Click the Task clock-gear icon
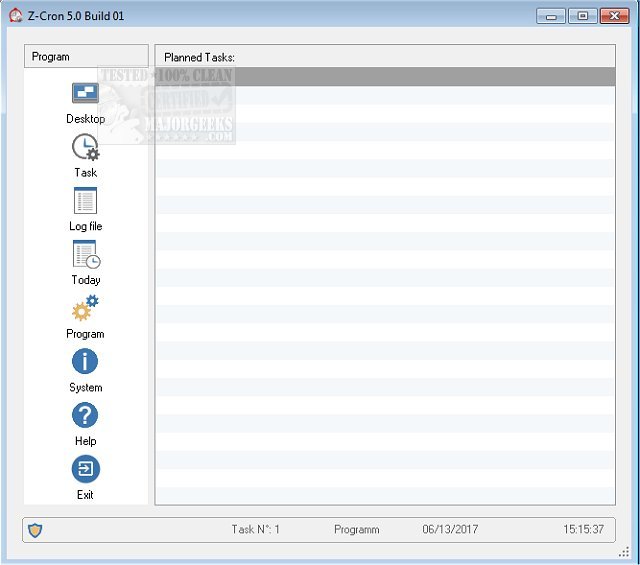This screenshot has width=640, height=565. coord(86,147)
